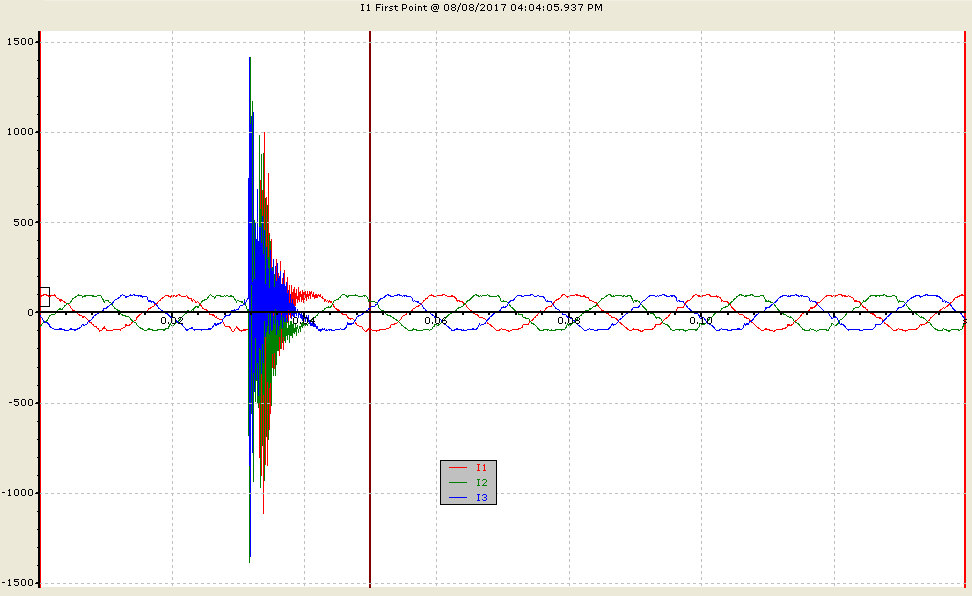Viewport: 972px width, 596px height.
Task: Click the -1500 label on the vertical axis
Action: pyautogui.click(x=18, y=582)
